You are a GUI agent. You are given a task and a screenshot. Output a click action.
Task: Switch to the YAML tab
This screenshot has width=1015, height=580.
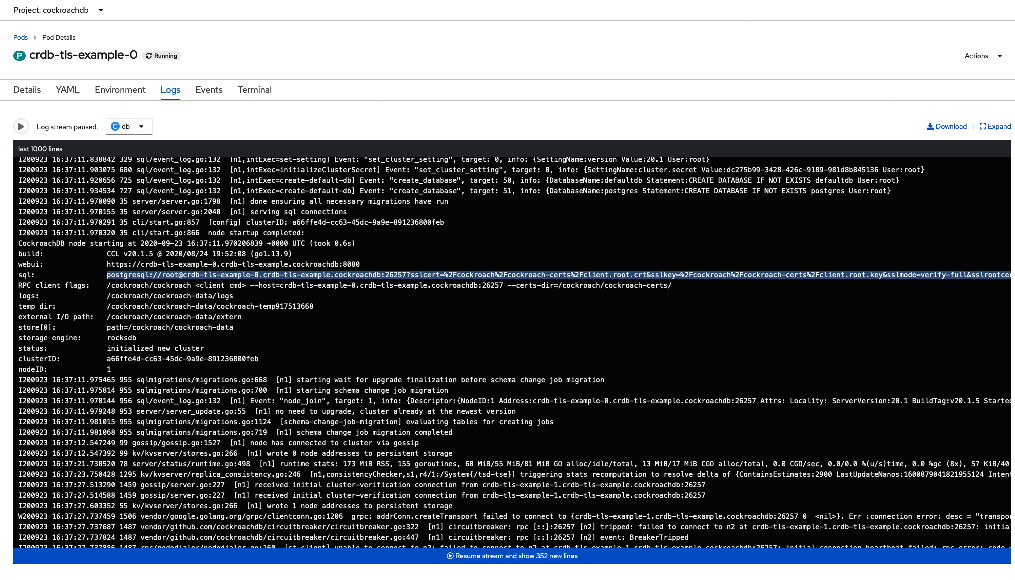coord(67,89)
